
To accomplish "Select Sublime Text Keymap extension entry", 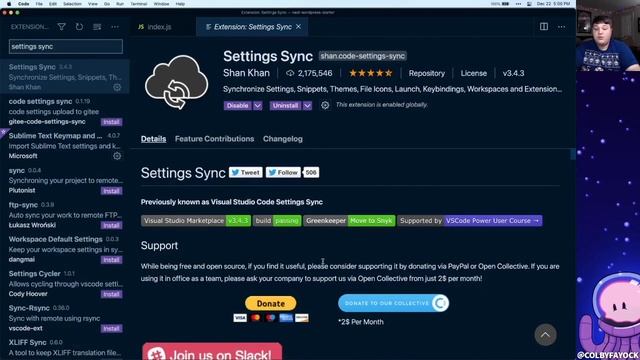I will [65, 146].
